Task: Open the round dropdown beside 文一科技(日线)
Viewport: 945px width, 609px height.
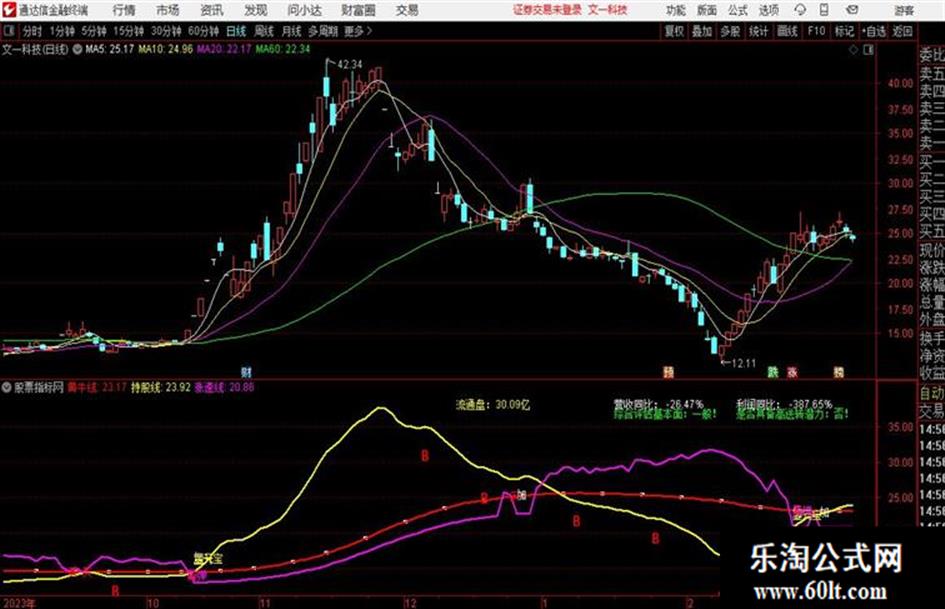Action: (77, 49)
